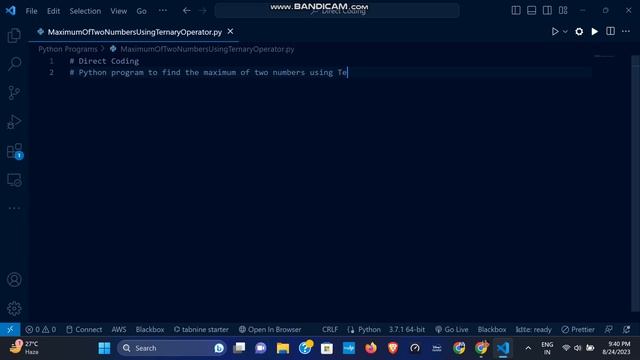Viewport: 640px width, 360px height.
Task: Click the editor minimap preview
Action: pos(604,56)
